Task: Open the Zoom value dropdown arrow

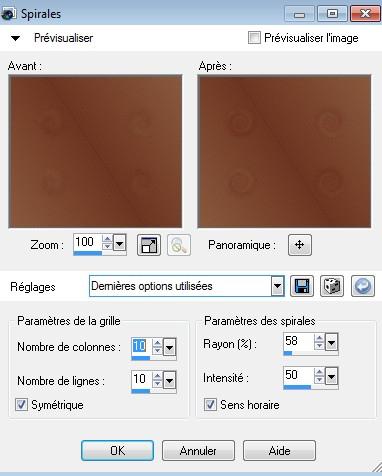Action: [x=119, y=243]
